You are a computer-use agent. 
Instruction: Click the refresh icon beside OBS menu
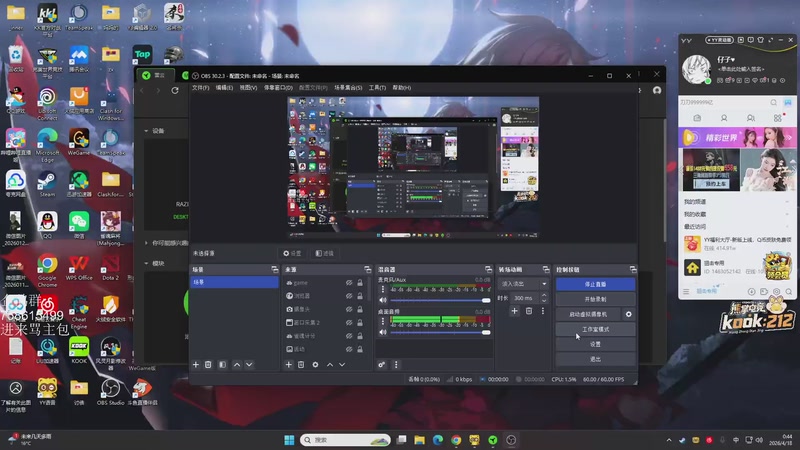[x=174, y=90]
